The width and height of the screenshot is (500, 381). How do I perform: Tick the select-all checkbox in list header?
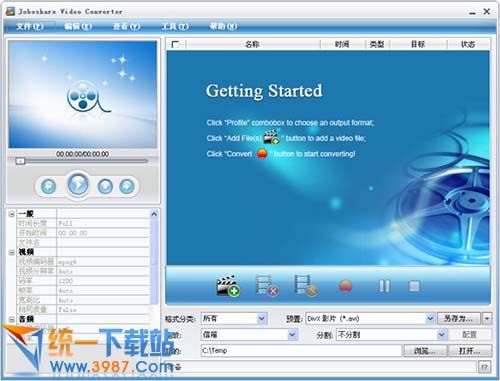pyautogui.click(x=175, y=44)
